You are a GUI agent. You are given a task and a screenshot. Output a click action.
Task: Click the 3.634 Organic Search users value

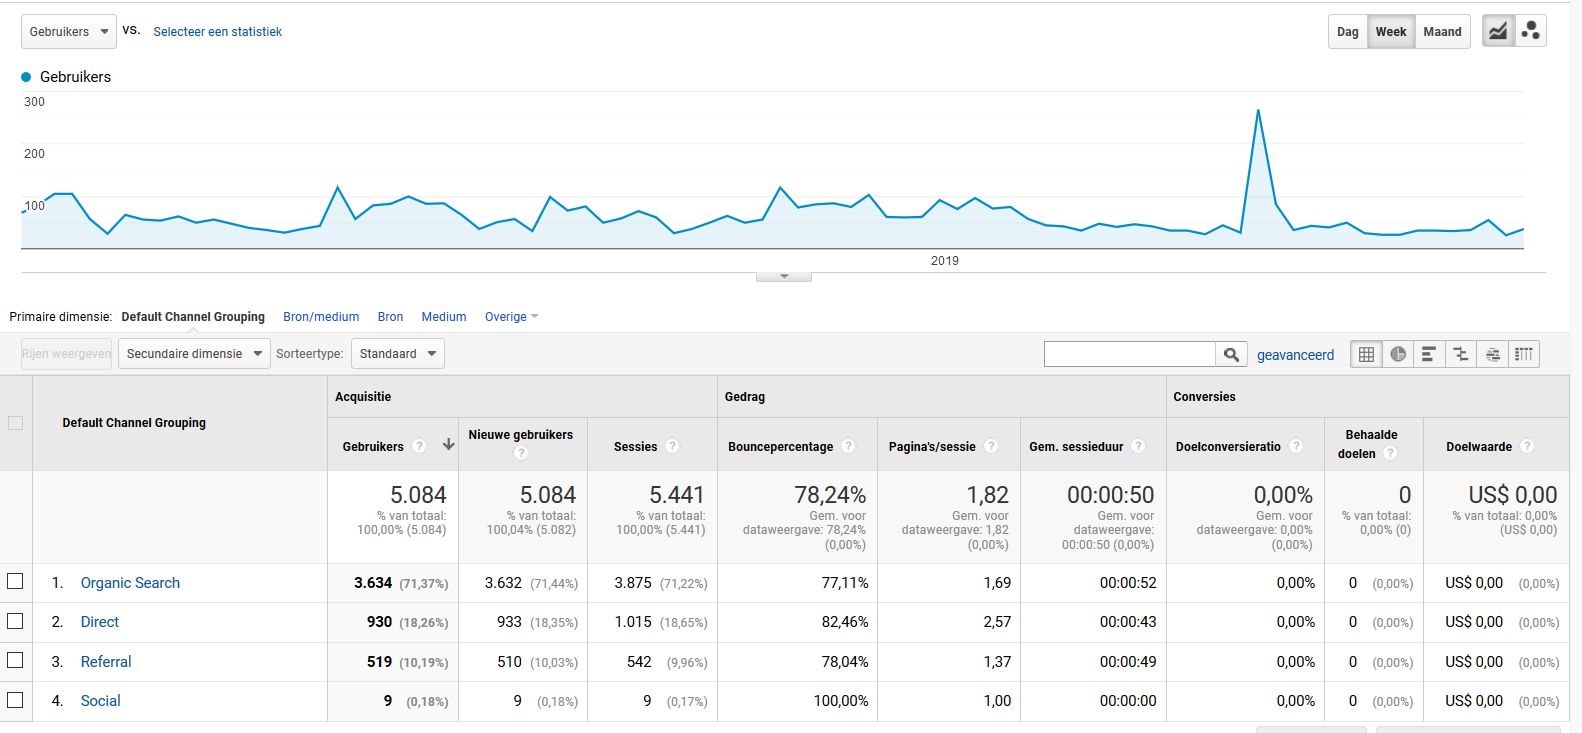[373, 583]
